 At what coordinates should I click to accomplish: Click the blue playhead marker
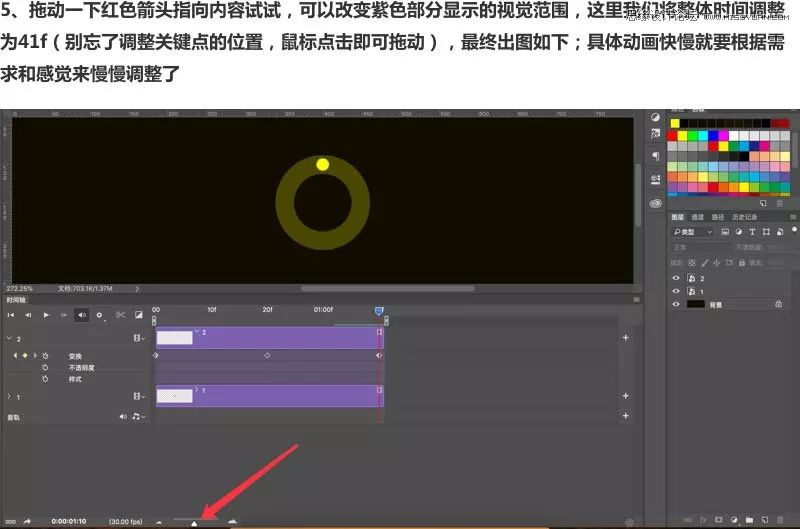coord(379,310)
